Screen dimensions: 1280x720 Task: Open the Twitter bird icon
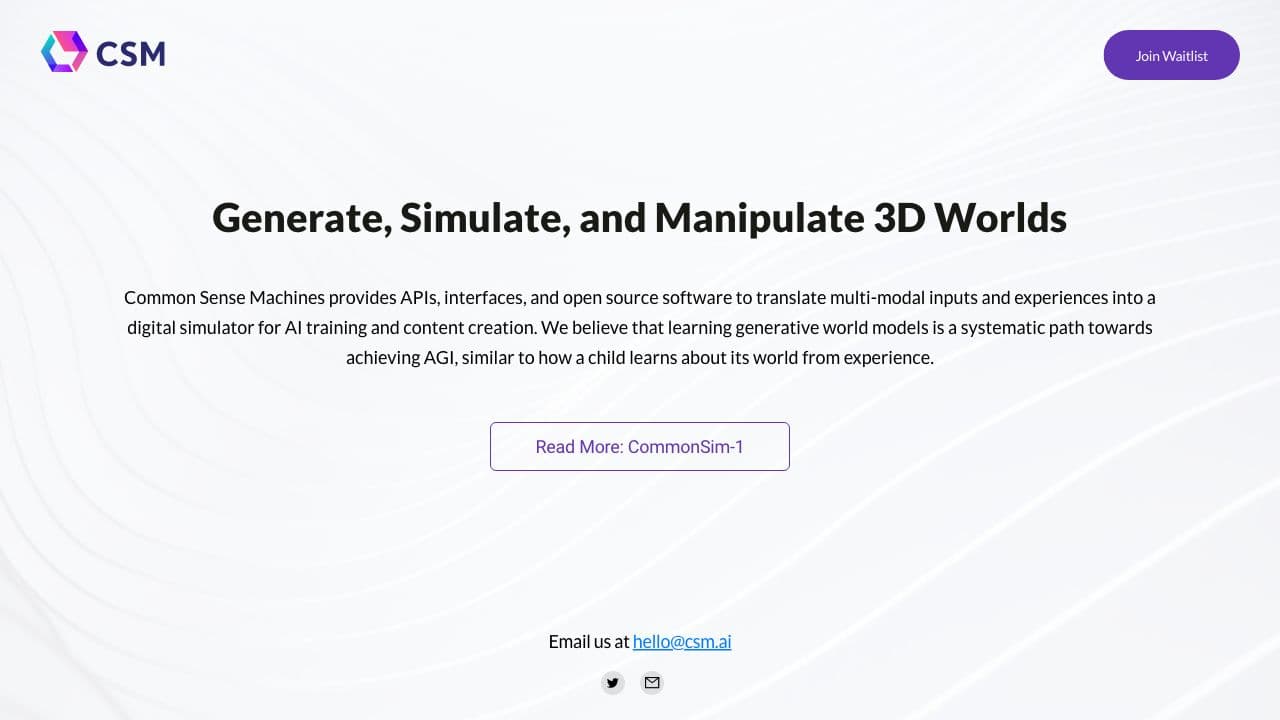[x=612, y=683]
